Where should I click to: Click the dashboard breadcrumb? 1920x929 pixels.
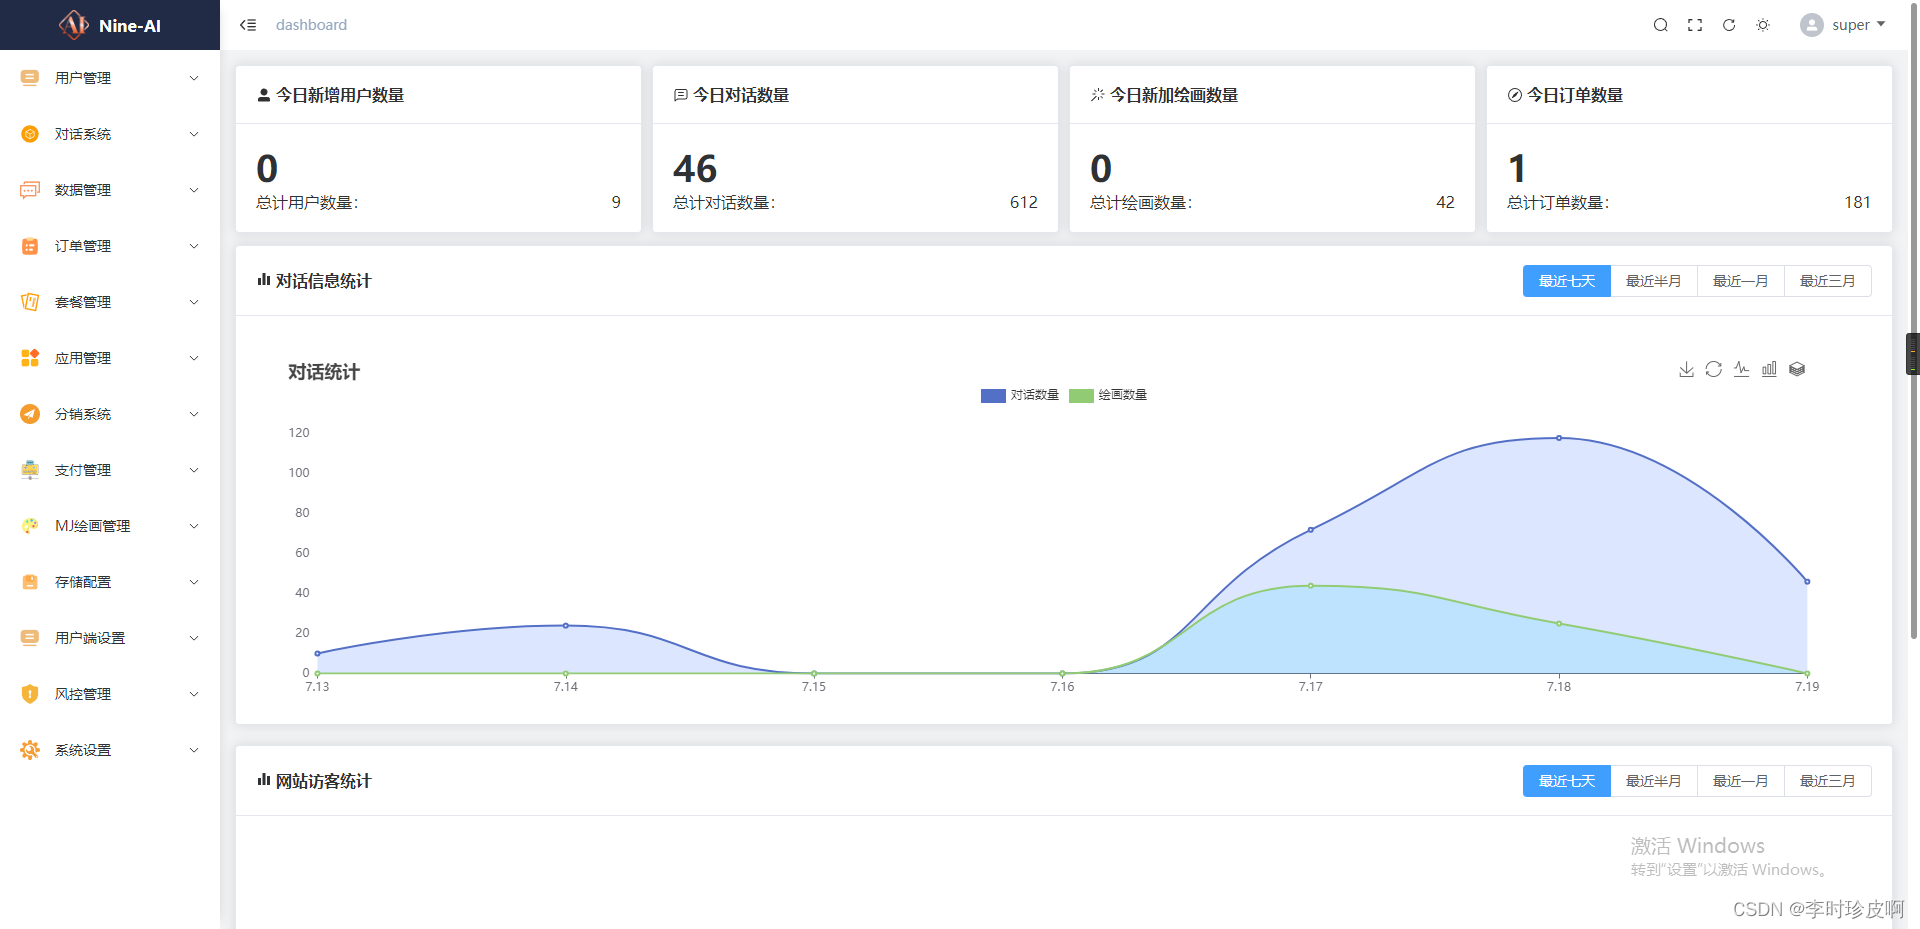[311, 25]
